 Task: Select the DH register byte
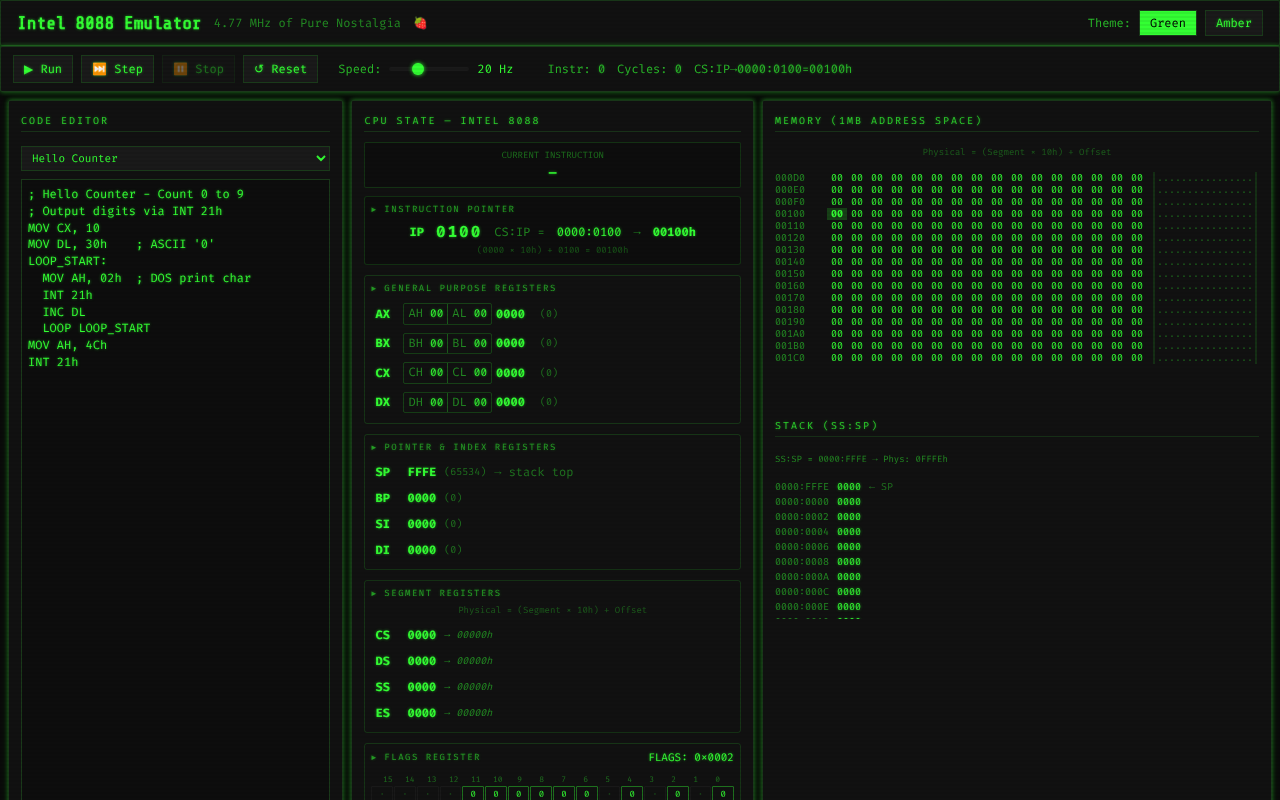[425, 402]
